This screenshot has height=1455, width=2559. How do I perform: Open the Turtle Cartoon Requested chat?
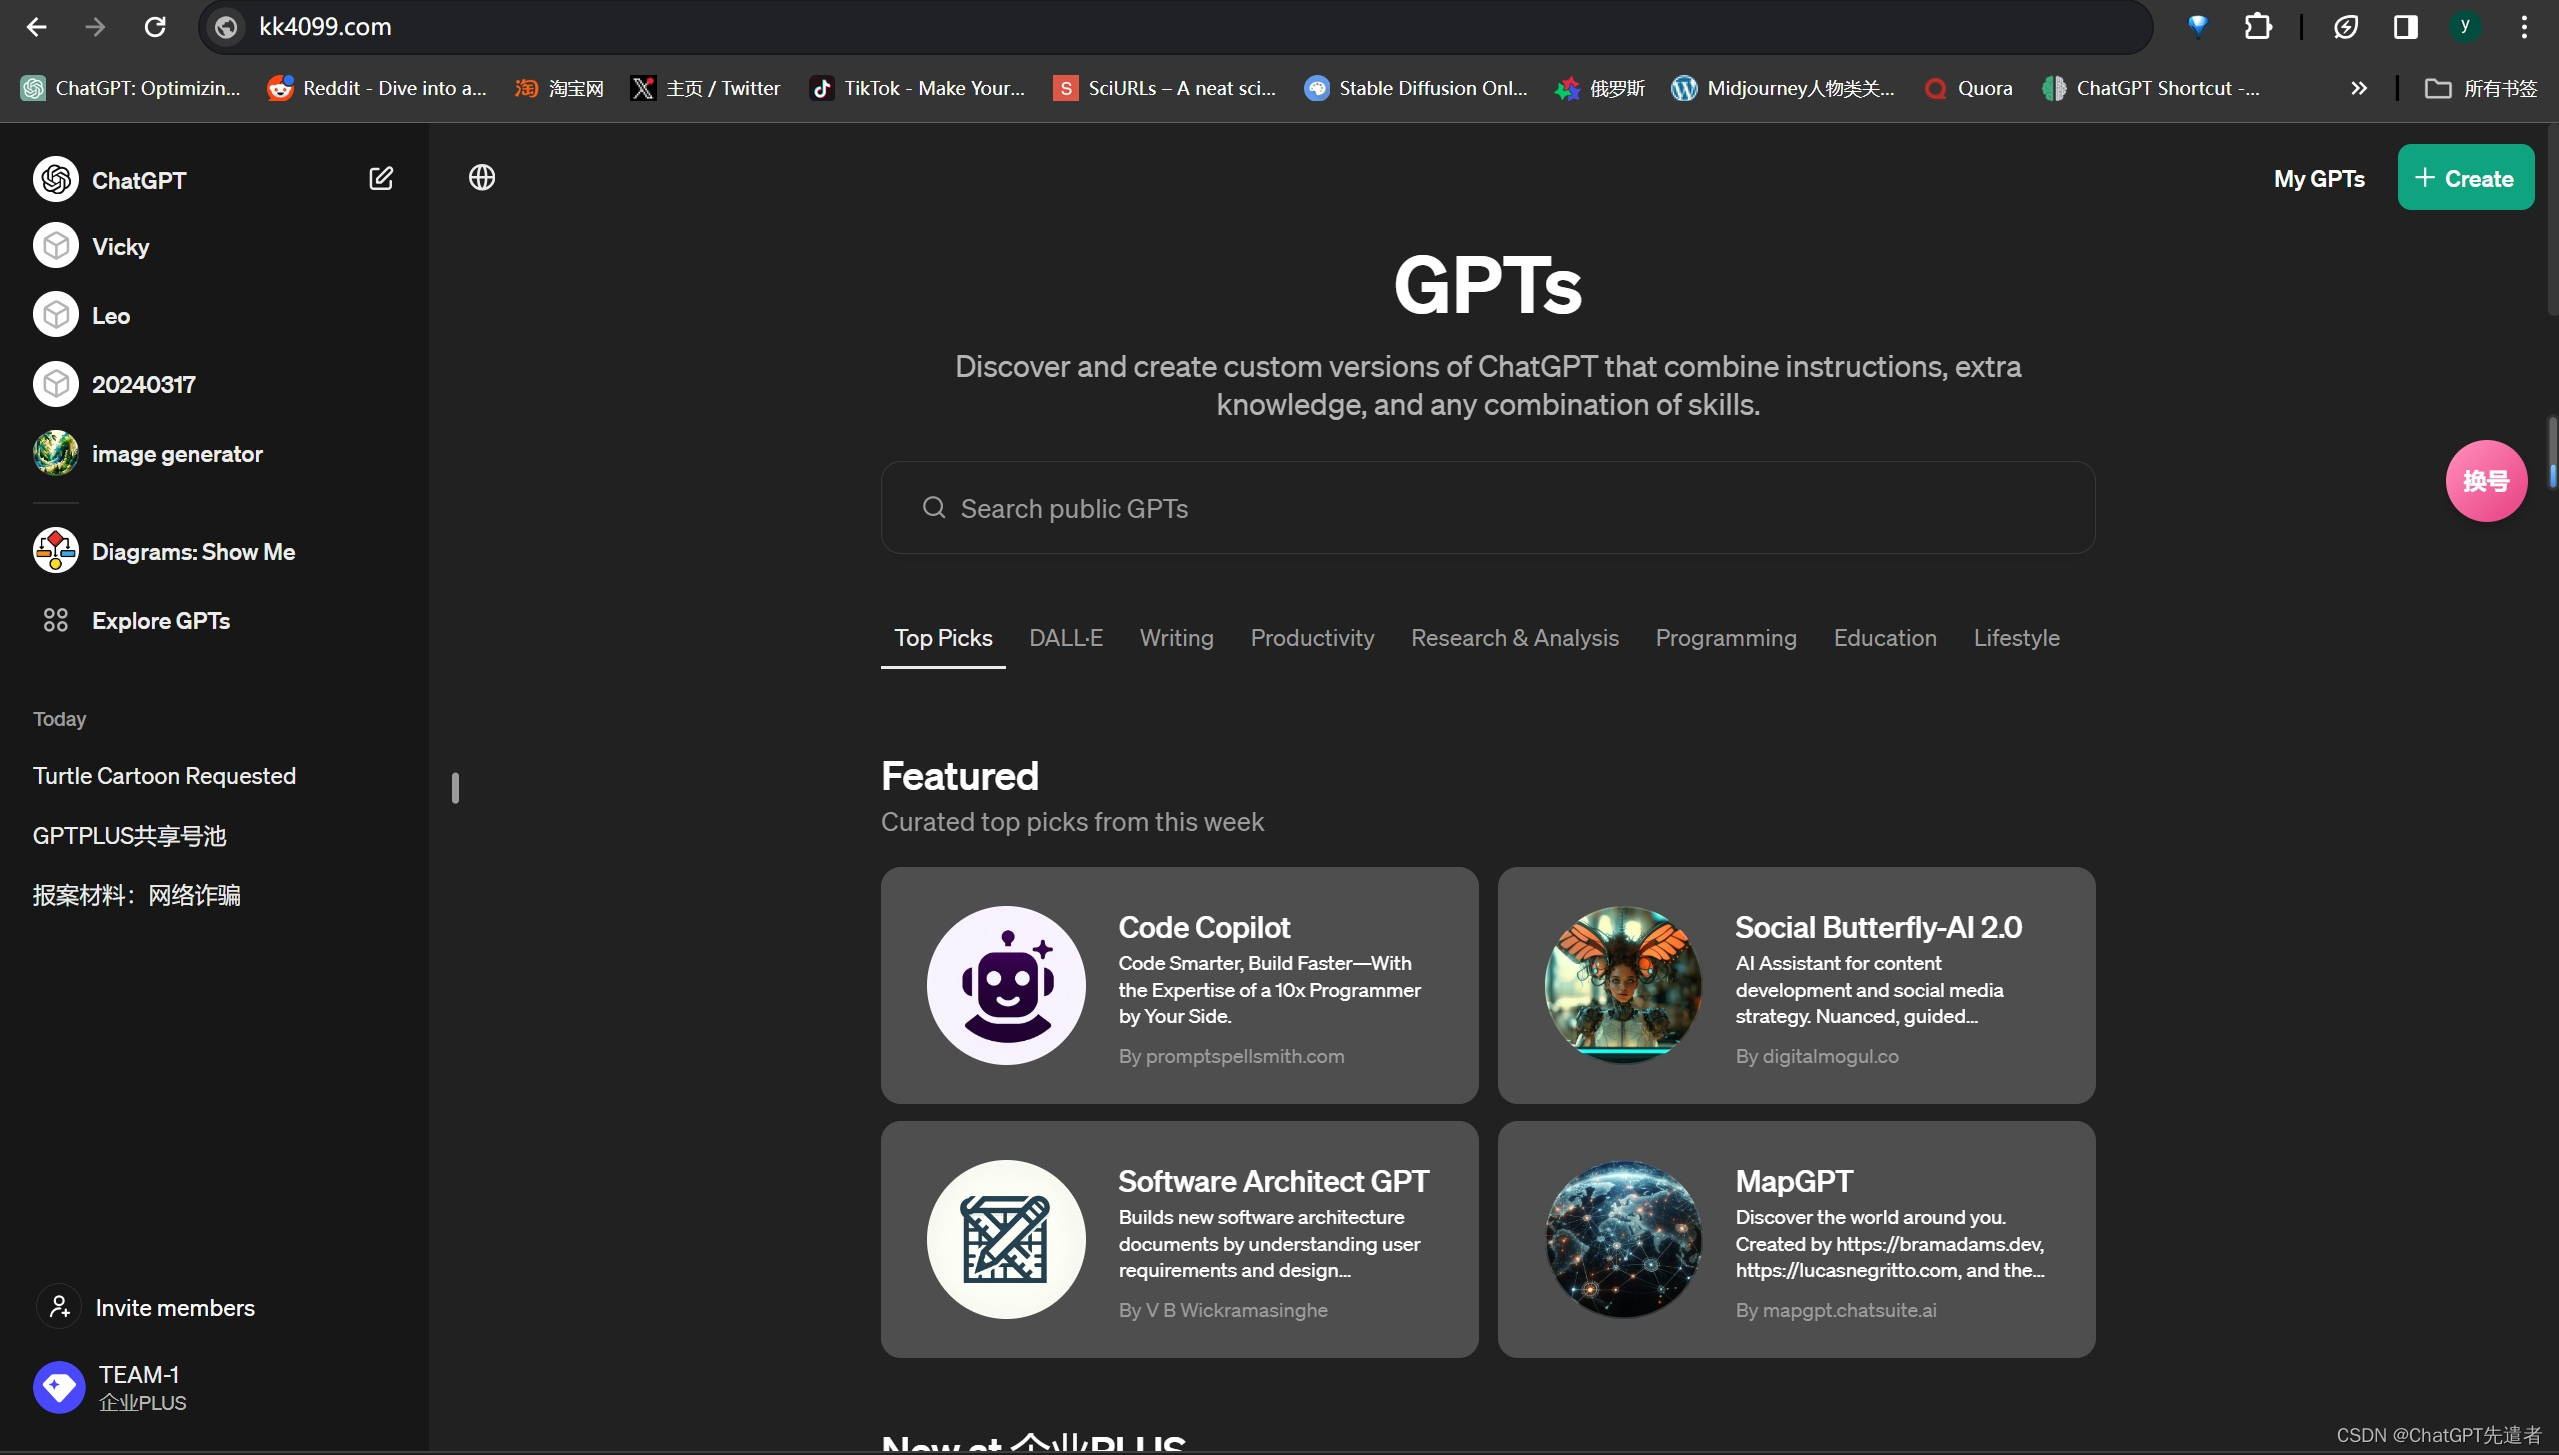click(164, 776)
